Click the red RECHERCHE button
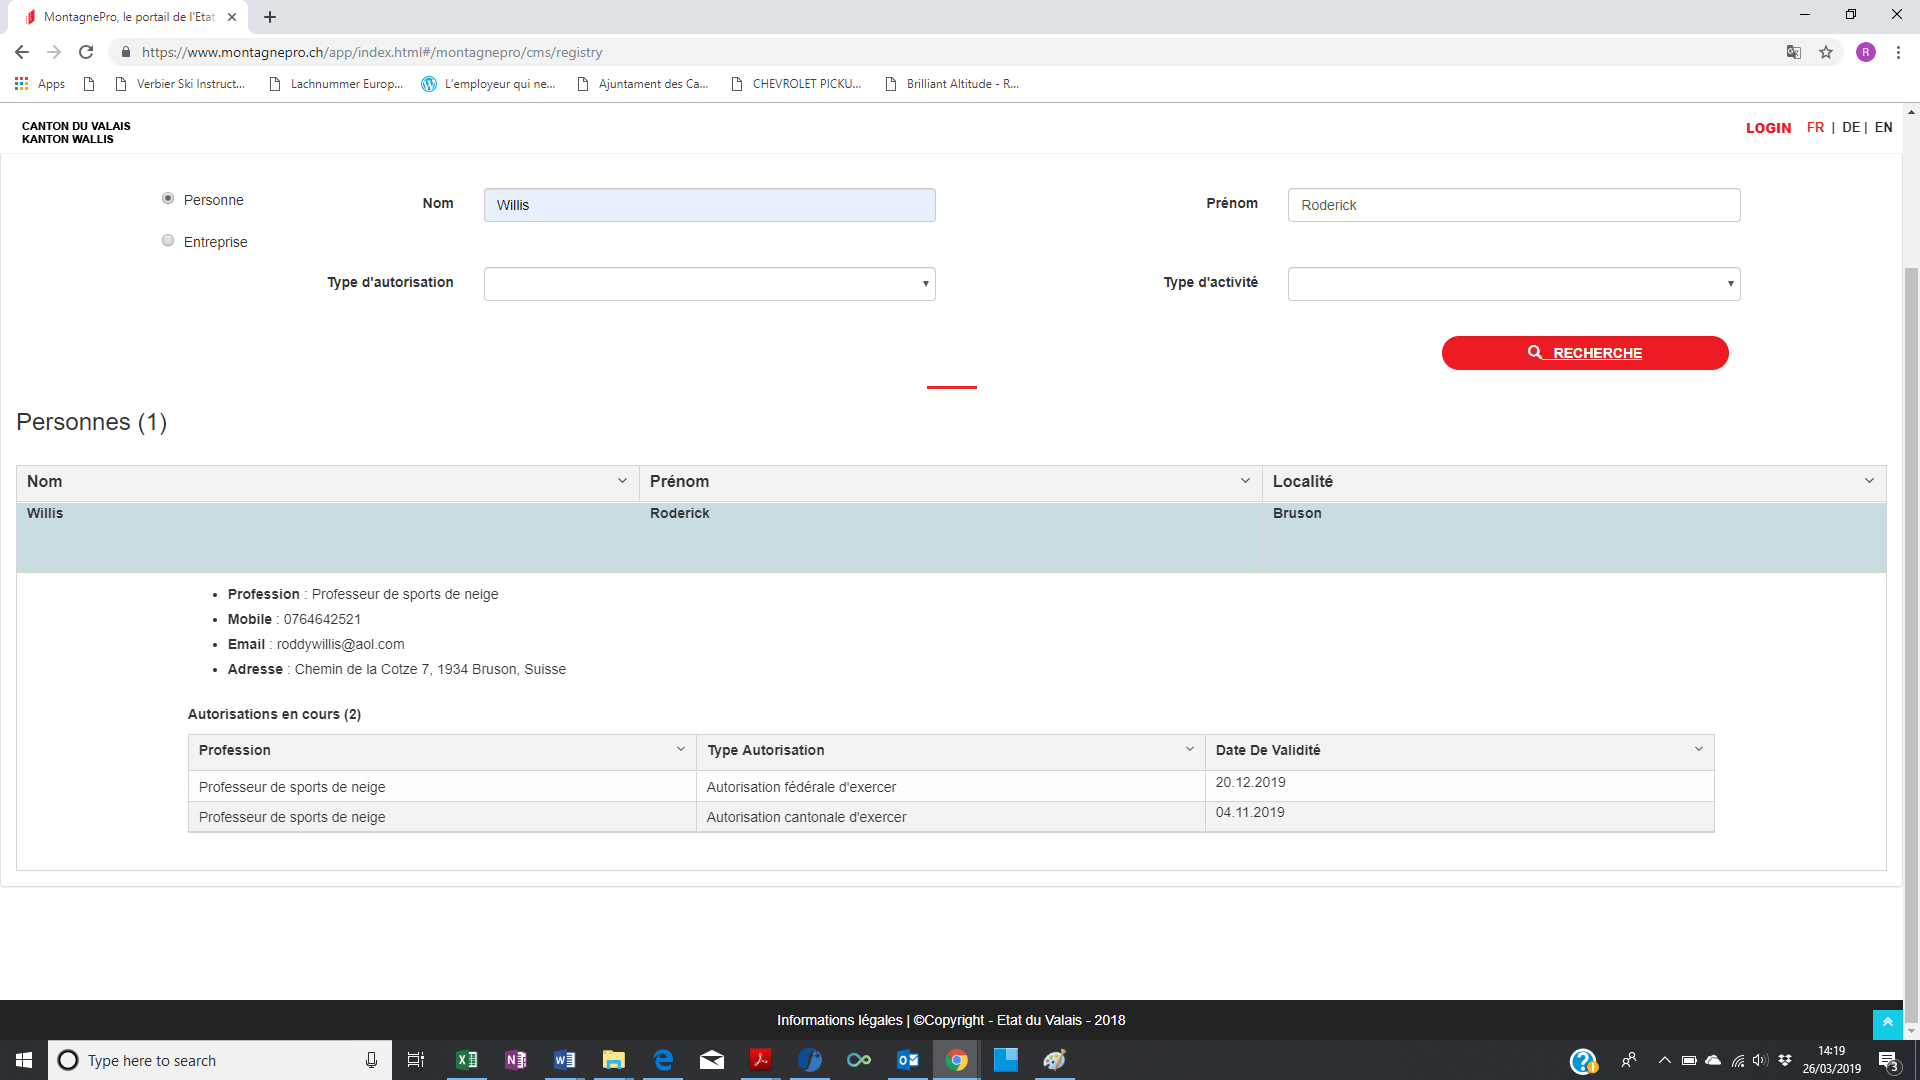Screen dimensions: 1920x1080 coord(1584,353)
